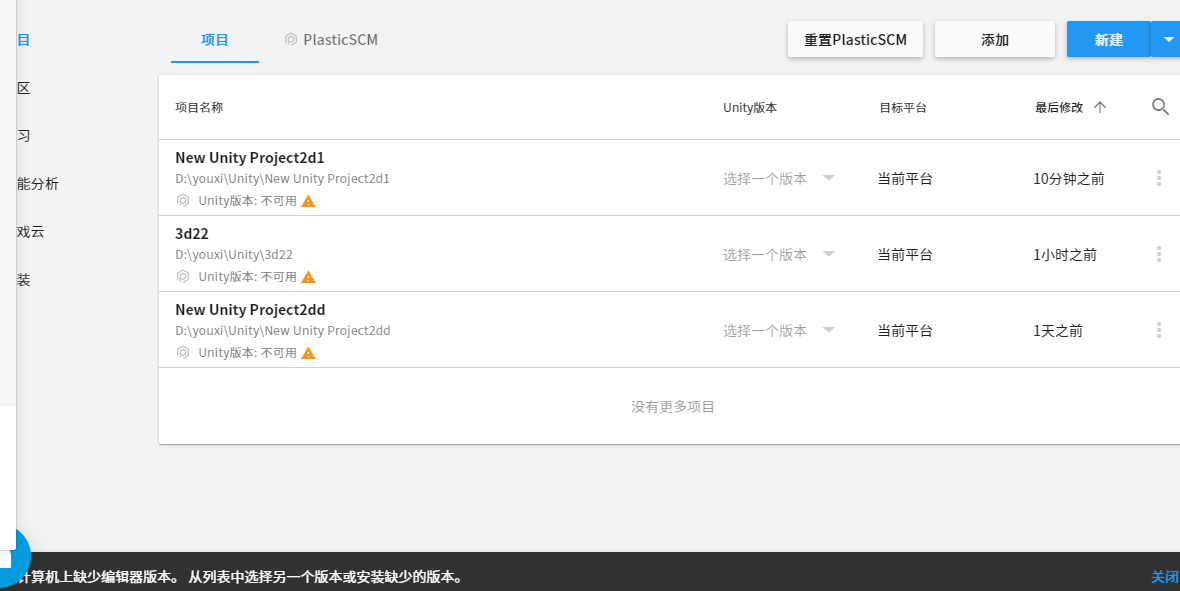
Task: Click path D:\youxi\Unity\New Unity Project2dd
Action: 283,331
